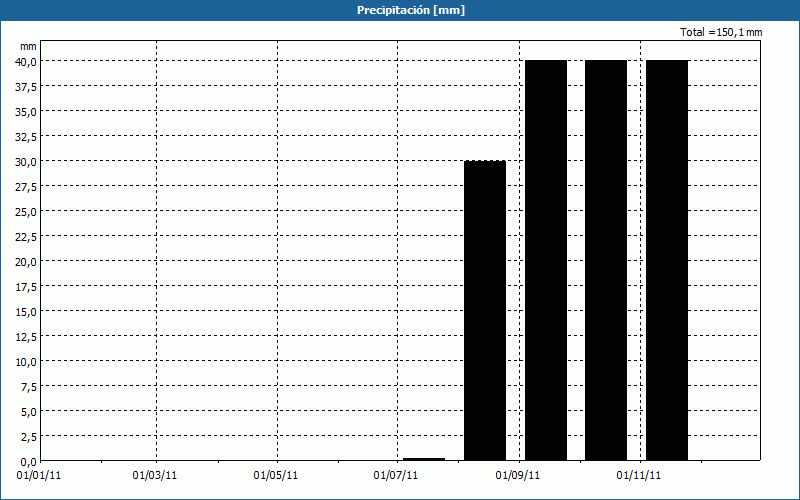Click the 40,0 value on the y-axis
Screen dimensions: 800x500
click(x=26, y=61)
